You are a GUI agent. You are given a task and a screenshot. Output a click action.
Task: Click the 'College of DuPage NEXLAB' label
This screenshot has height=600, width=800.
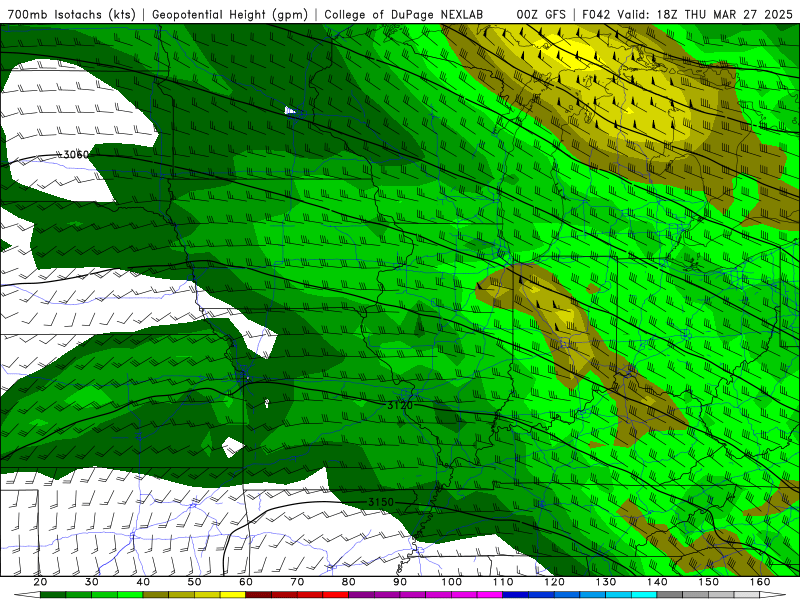click(403, 14)
